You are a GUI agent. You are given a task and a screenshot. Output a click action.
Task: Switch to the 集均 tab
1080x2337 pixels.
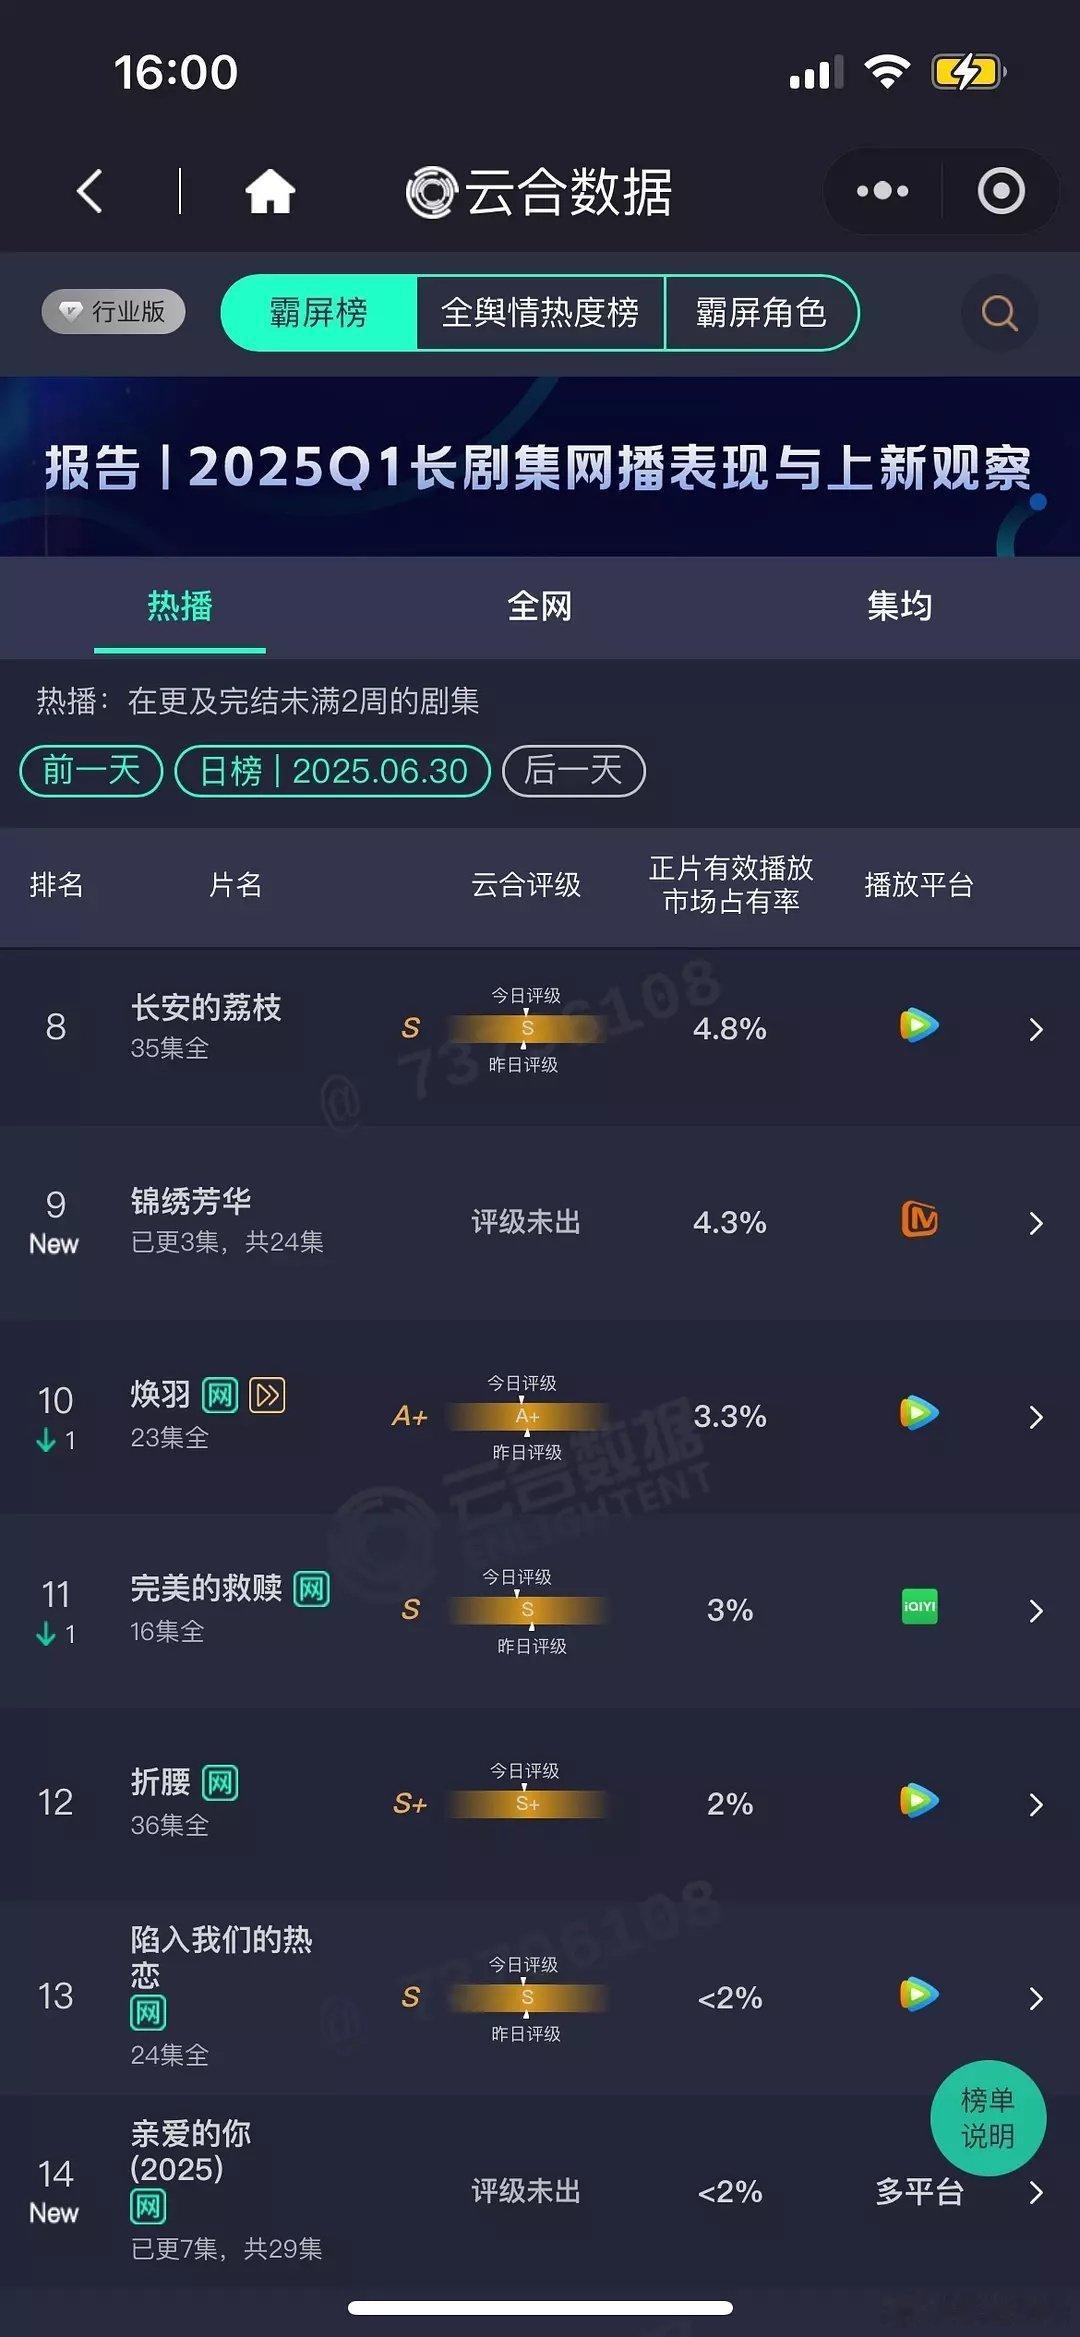click(x=900, y=606)
